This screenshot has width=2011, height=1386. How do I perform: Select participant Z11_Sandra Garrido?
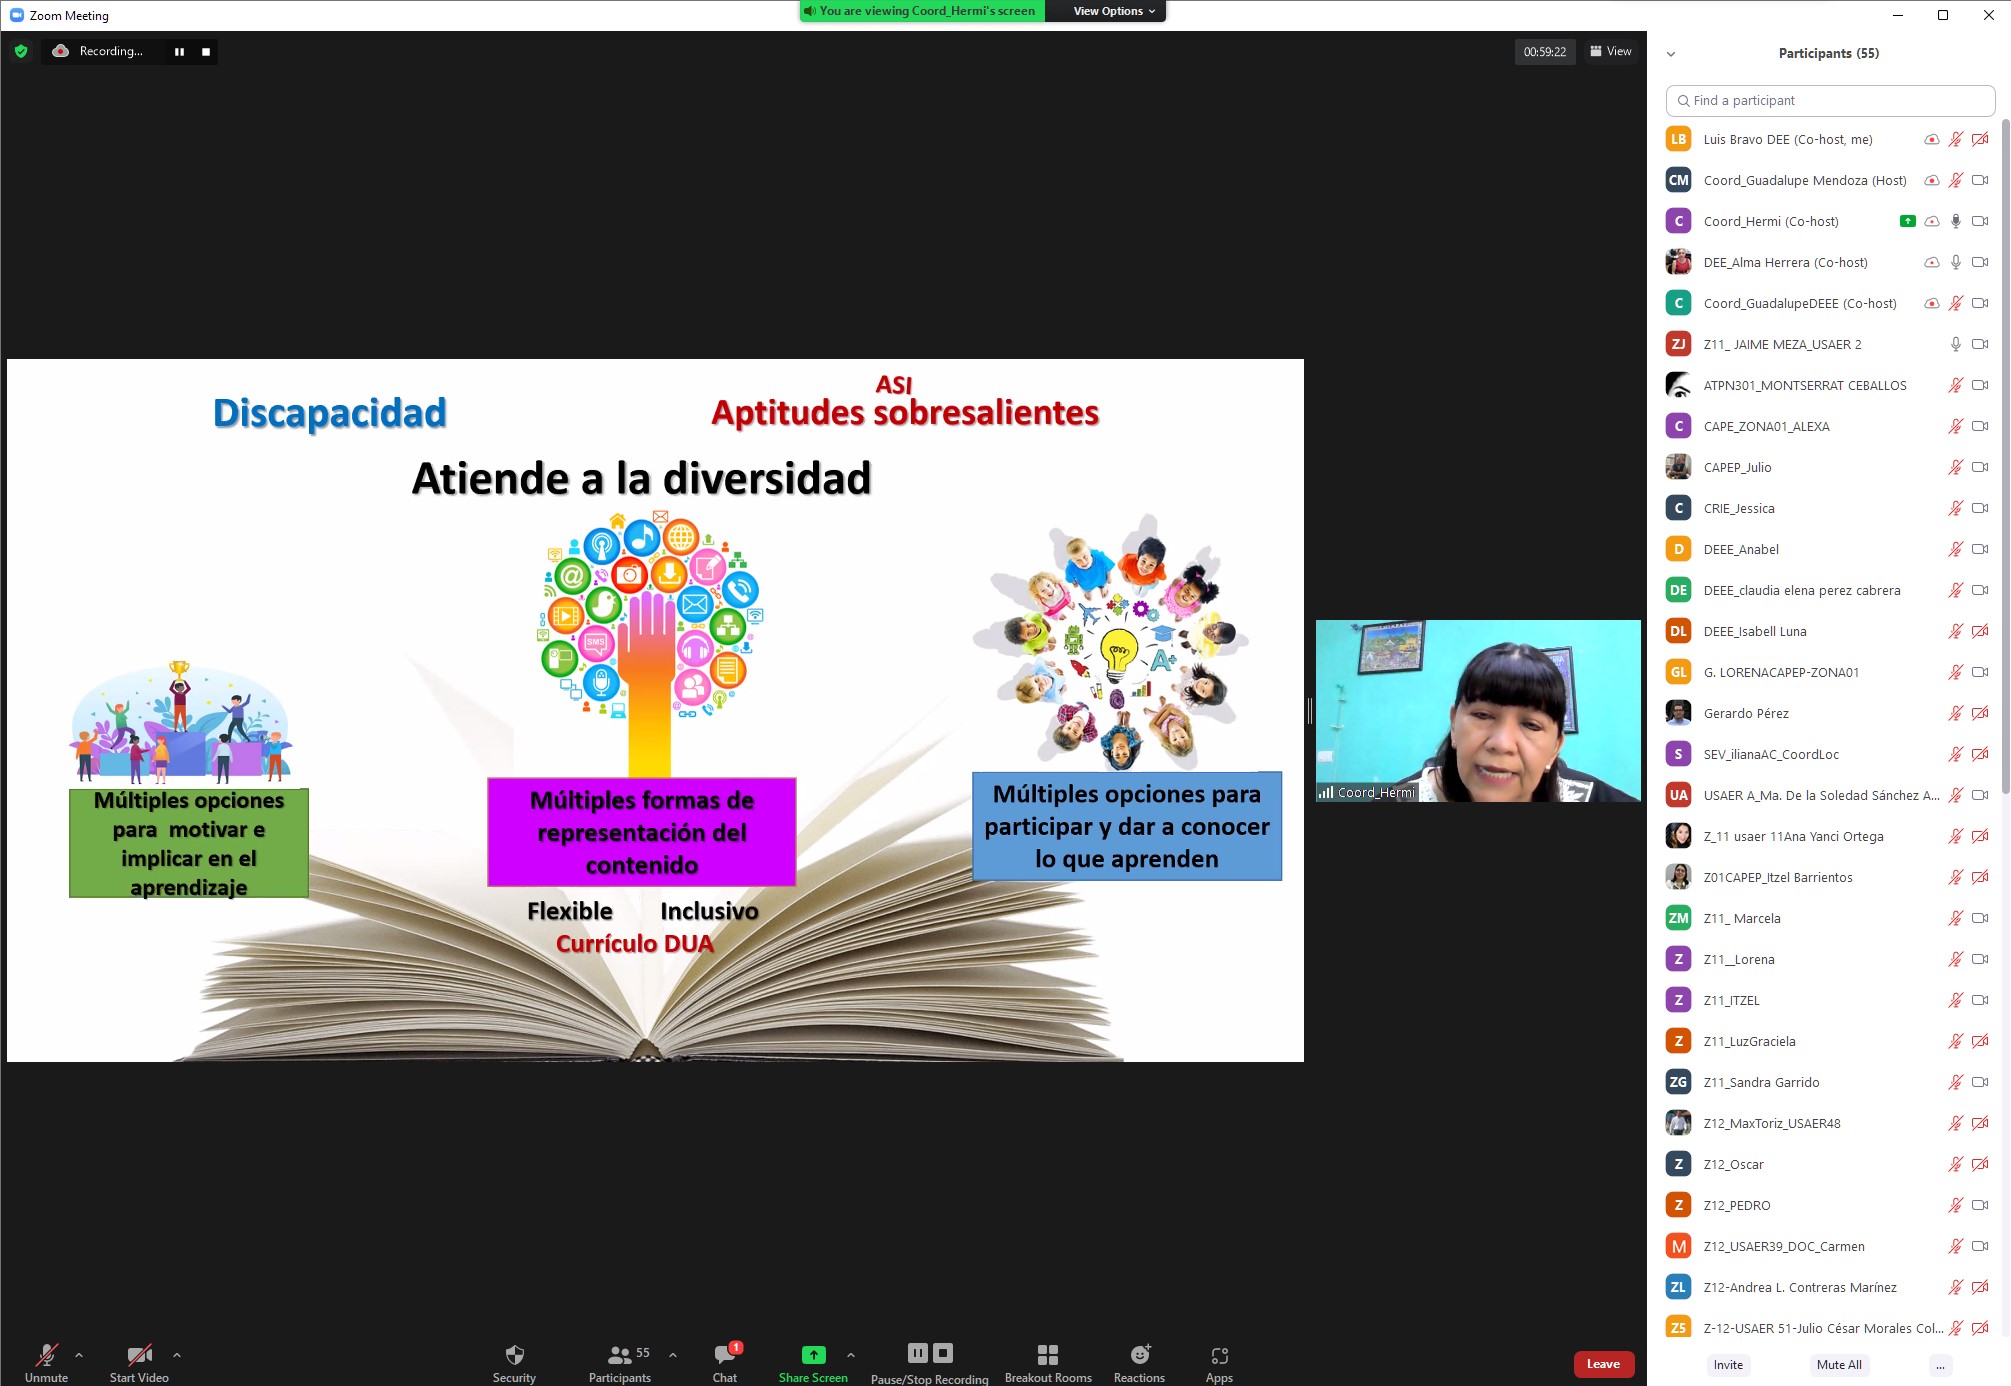click(x=1828, y=1082)
